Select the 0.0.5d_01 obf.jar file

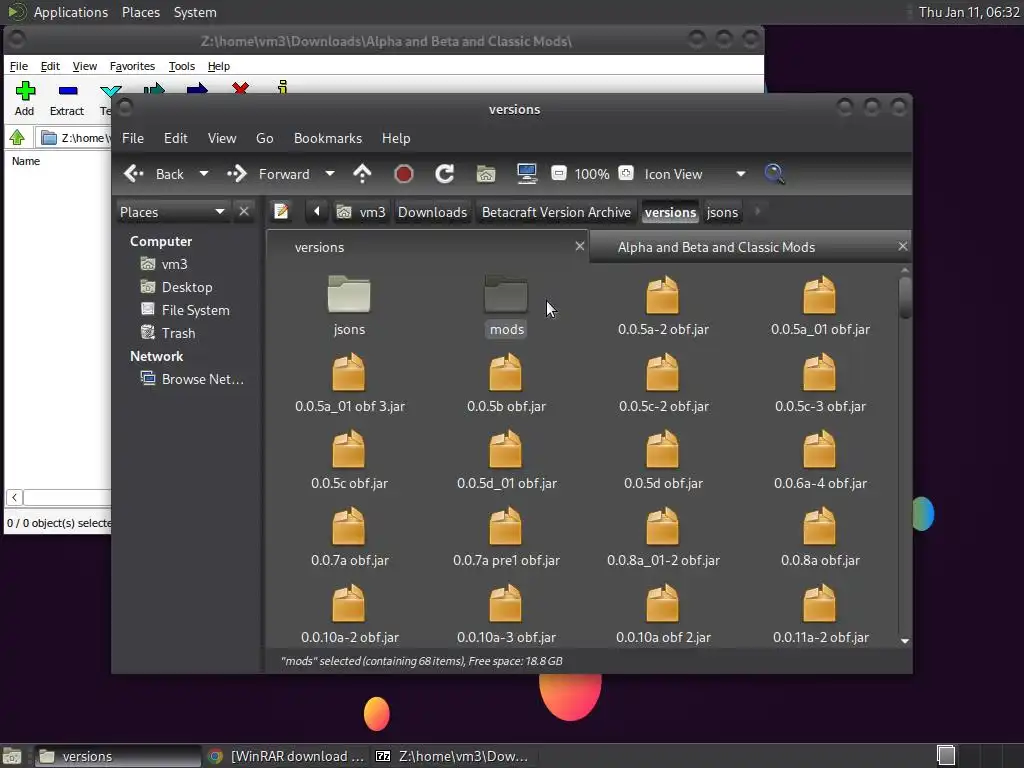[506, 449]
